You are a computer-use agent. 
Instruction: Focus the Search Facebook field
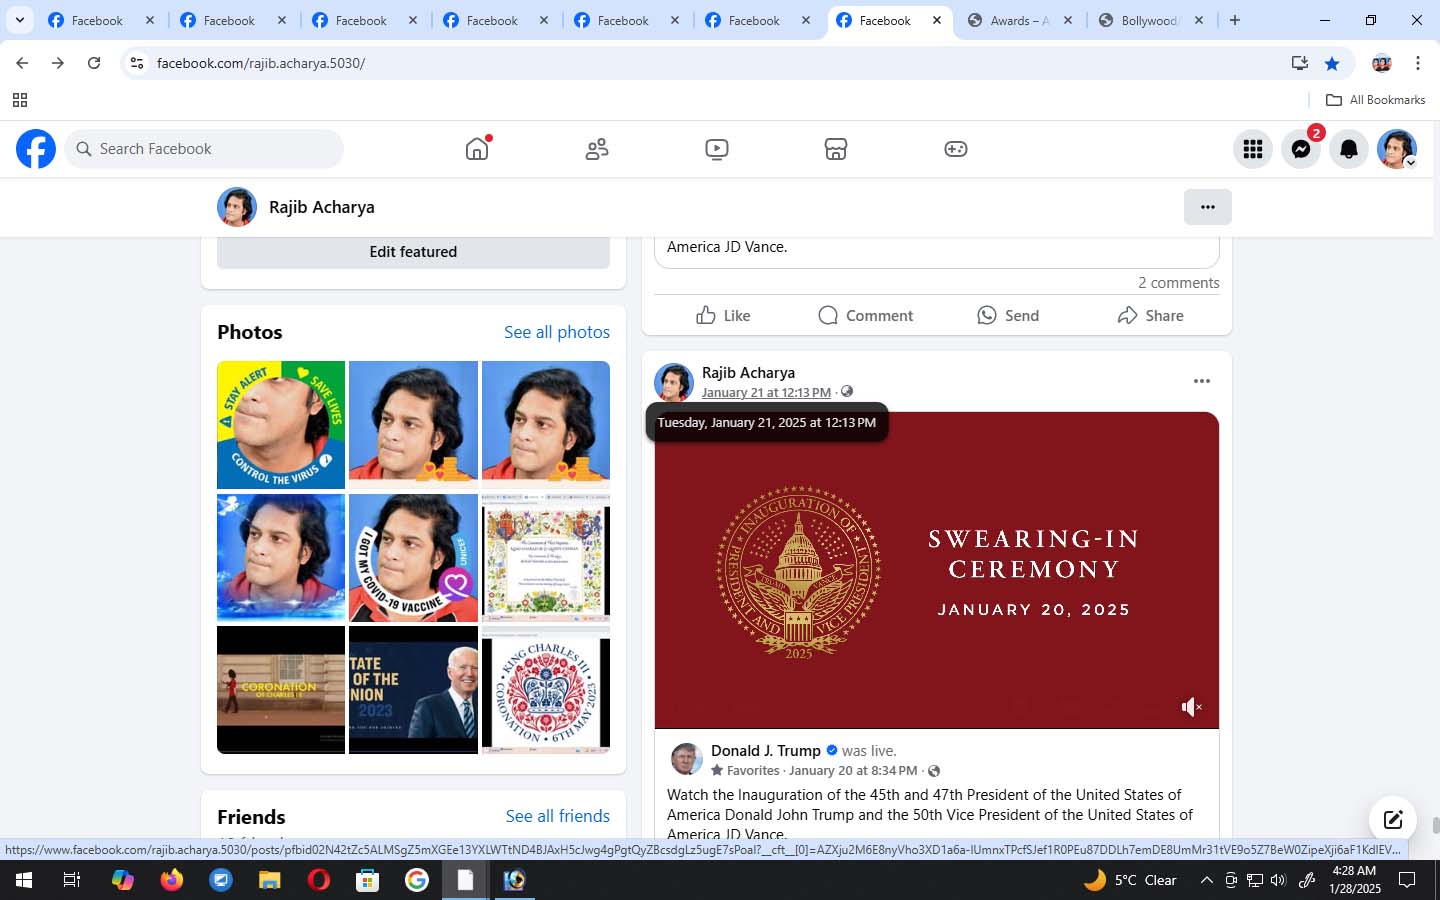[205, 149]
